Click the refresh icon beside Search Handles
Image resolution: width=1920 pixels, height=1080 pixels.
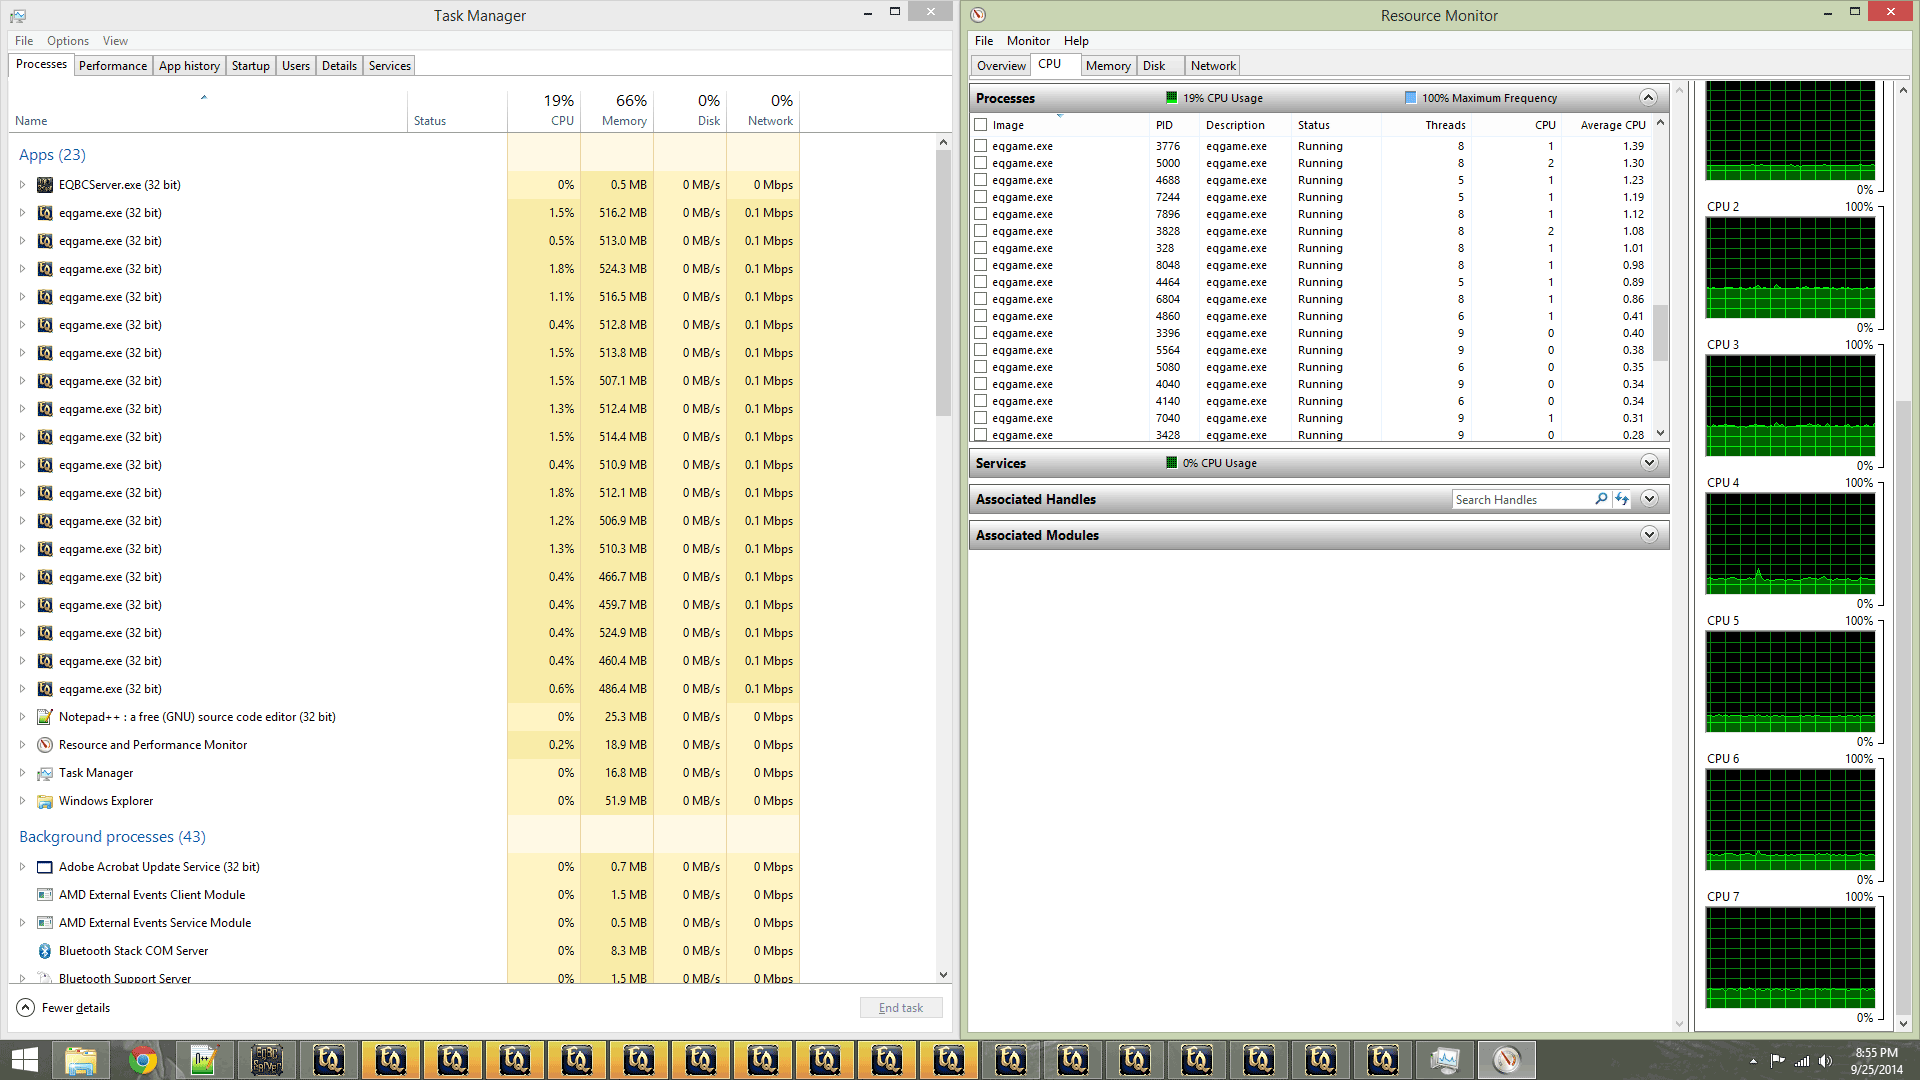pos(1622,499)
